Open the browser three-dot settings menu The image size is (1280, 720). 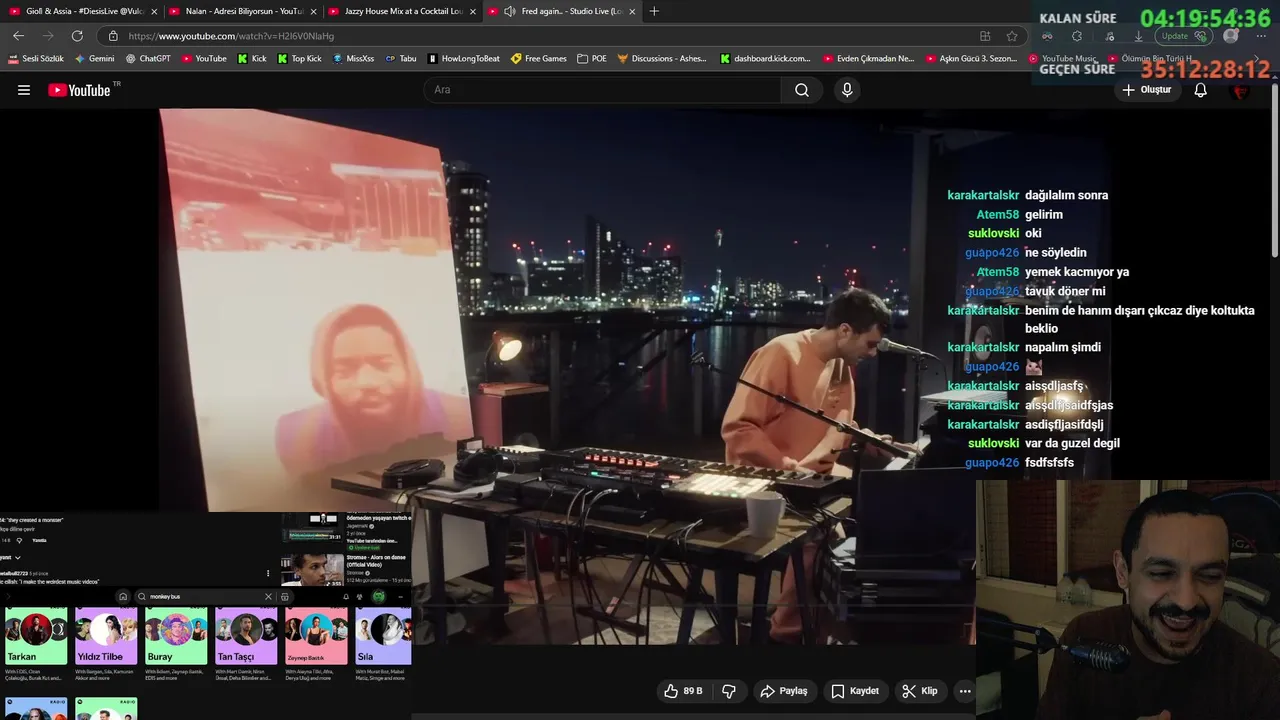(1262, 36)
